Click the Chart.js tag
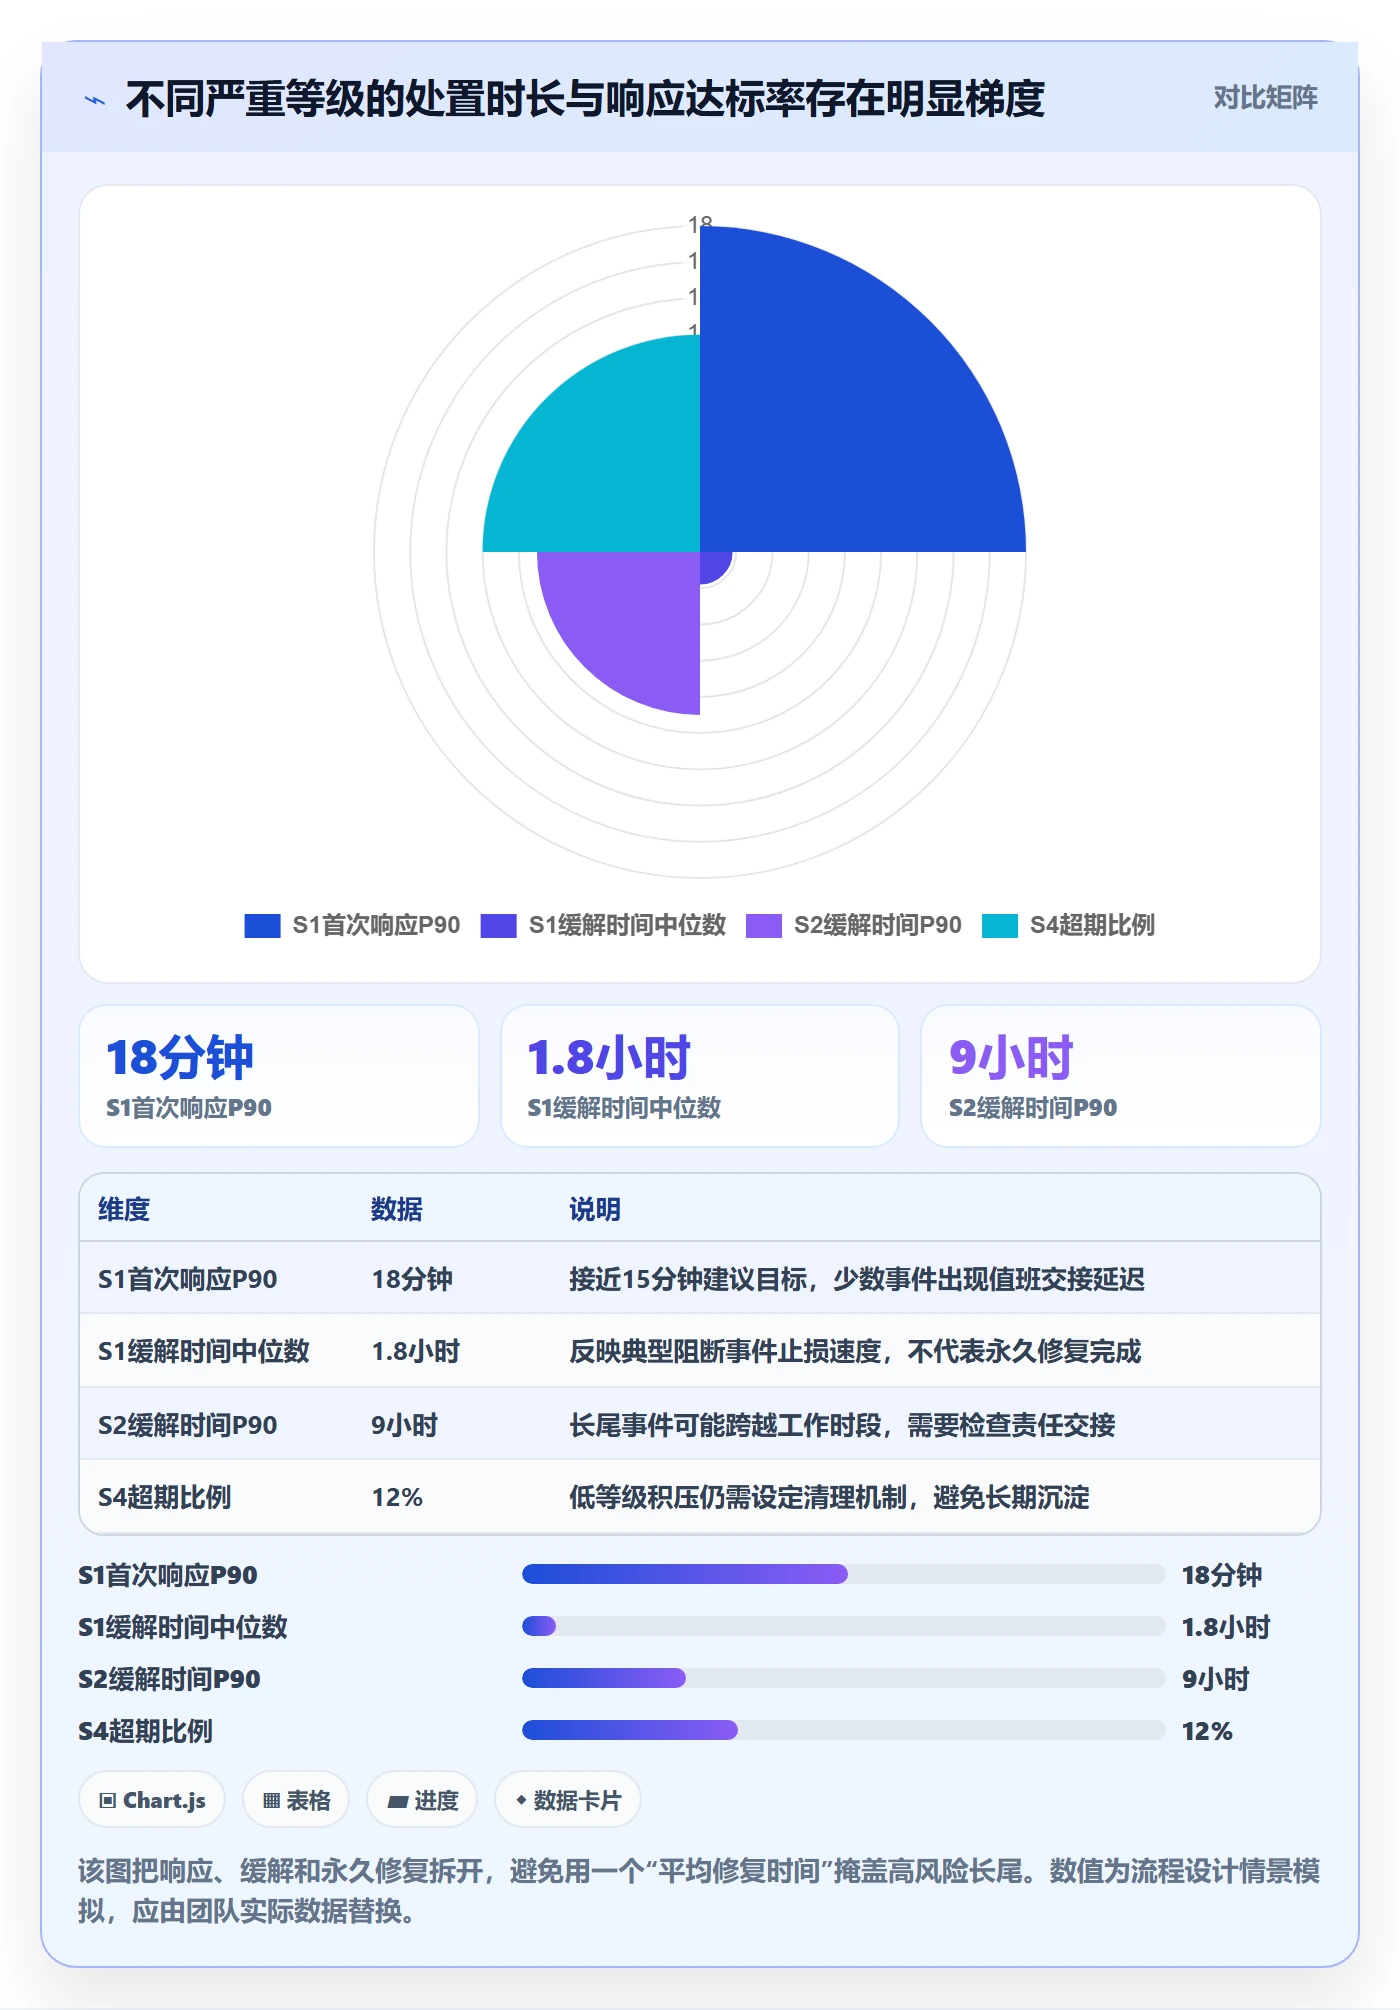This screenshot has height=2010, width=1400. [x=152, y=1800]
